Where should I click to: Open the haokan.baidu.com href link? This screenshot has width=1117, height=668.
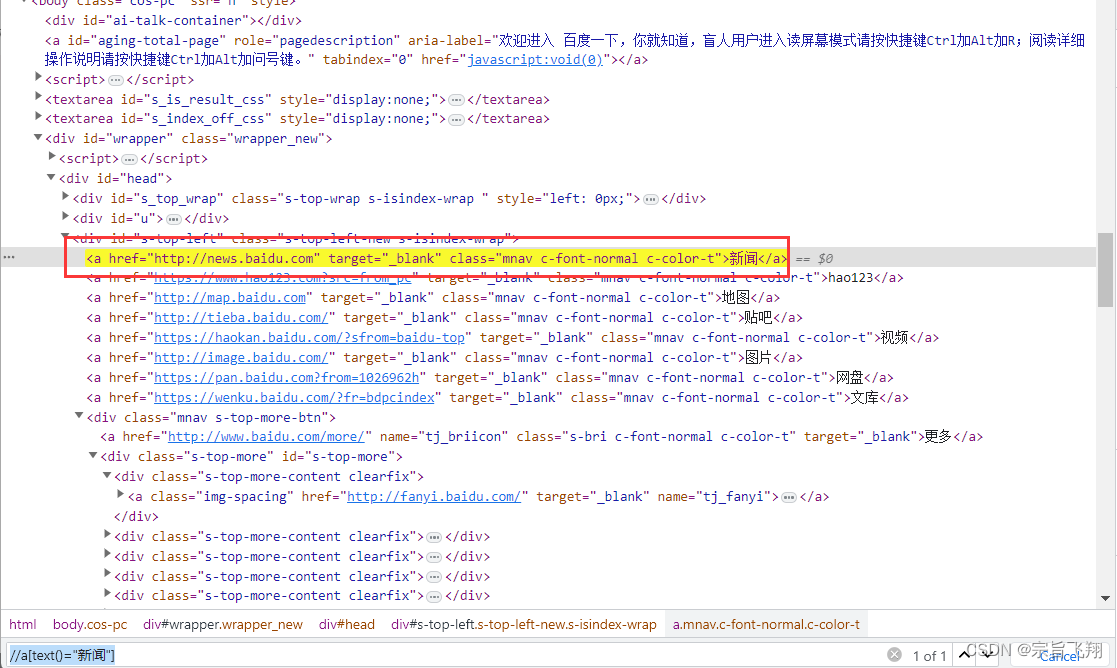(x=309, y=338)
